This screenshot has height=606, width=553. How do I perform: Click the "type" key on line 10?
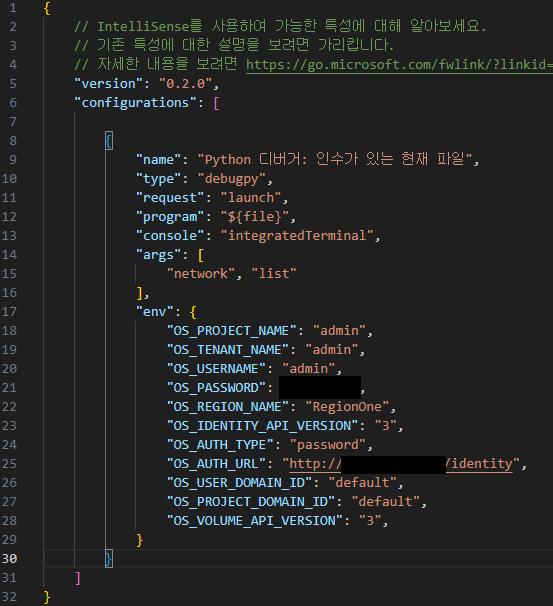158,179
